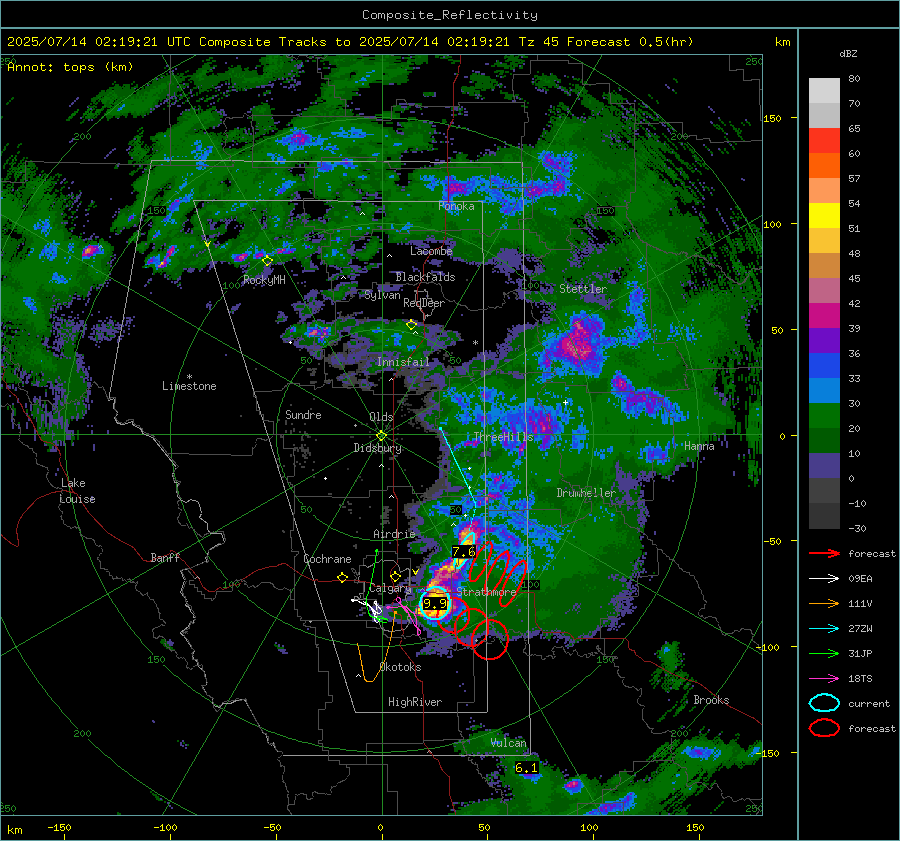Click the red 65 dBZ color swatch
Image resolution: width=900 pixels, height=841 pixels.
(824, 141)
